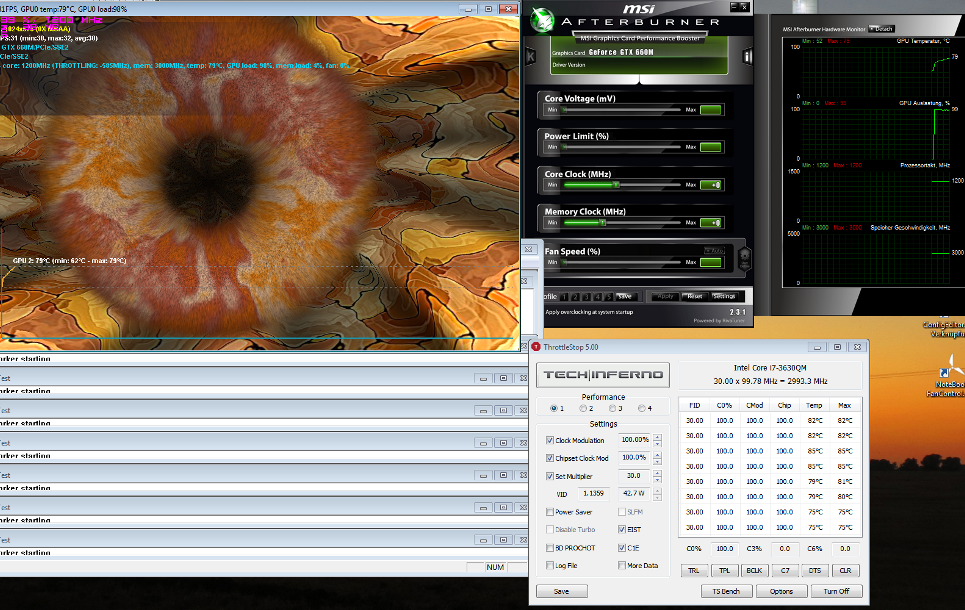Toggle the fan speed Auto button
This screenshot has width=965, height=610.
click(x=714, y=251)
